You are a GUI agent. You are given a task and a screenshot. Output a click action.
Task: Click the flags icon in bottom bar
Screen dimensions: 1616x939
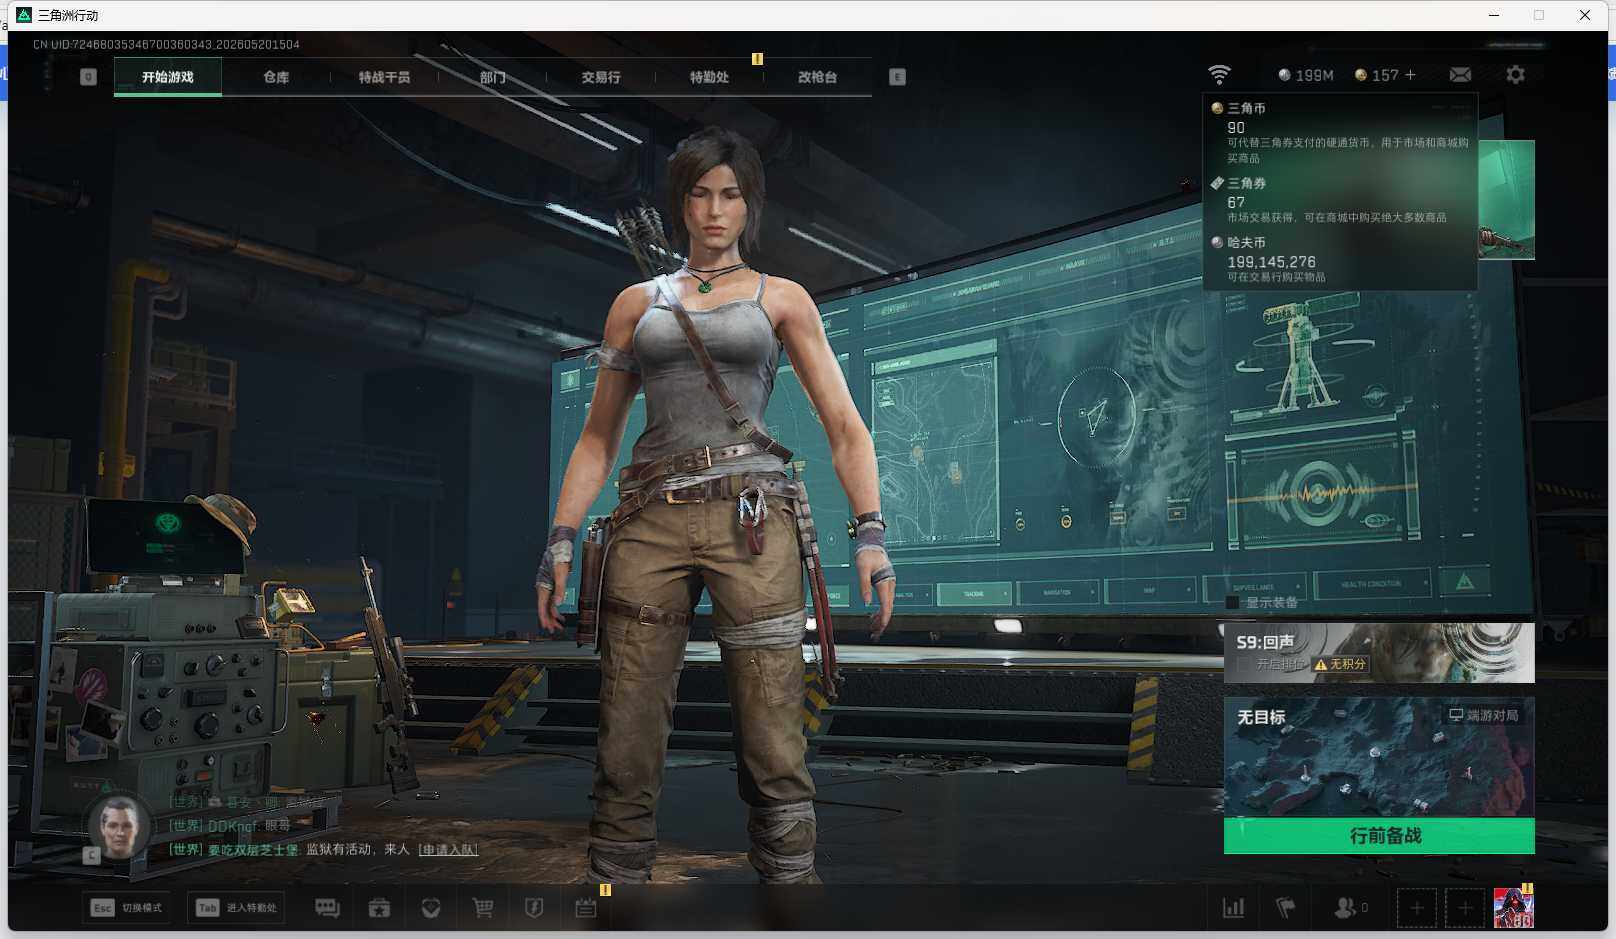pos(1286,908)
